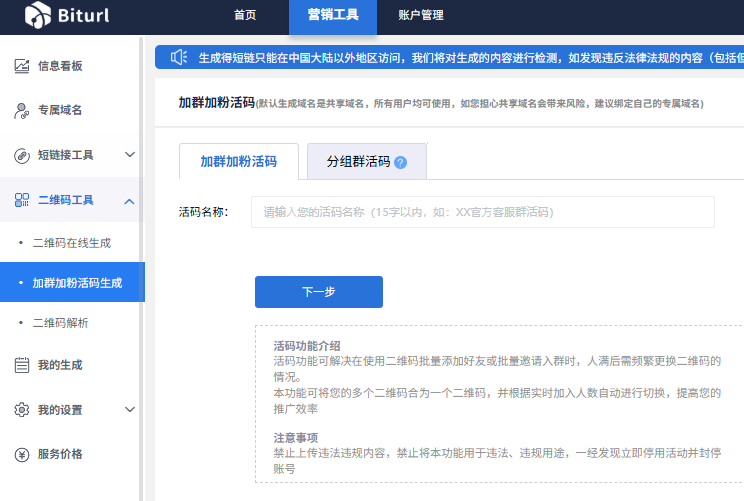The height and width of the screenshot is (501, 744).
Task: Click the 短链接工具 link icon
Action: pos(22,155)
